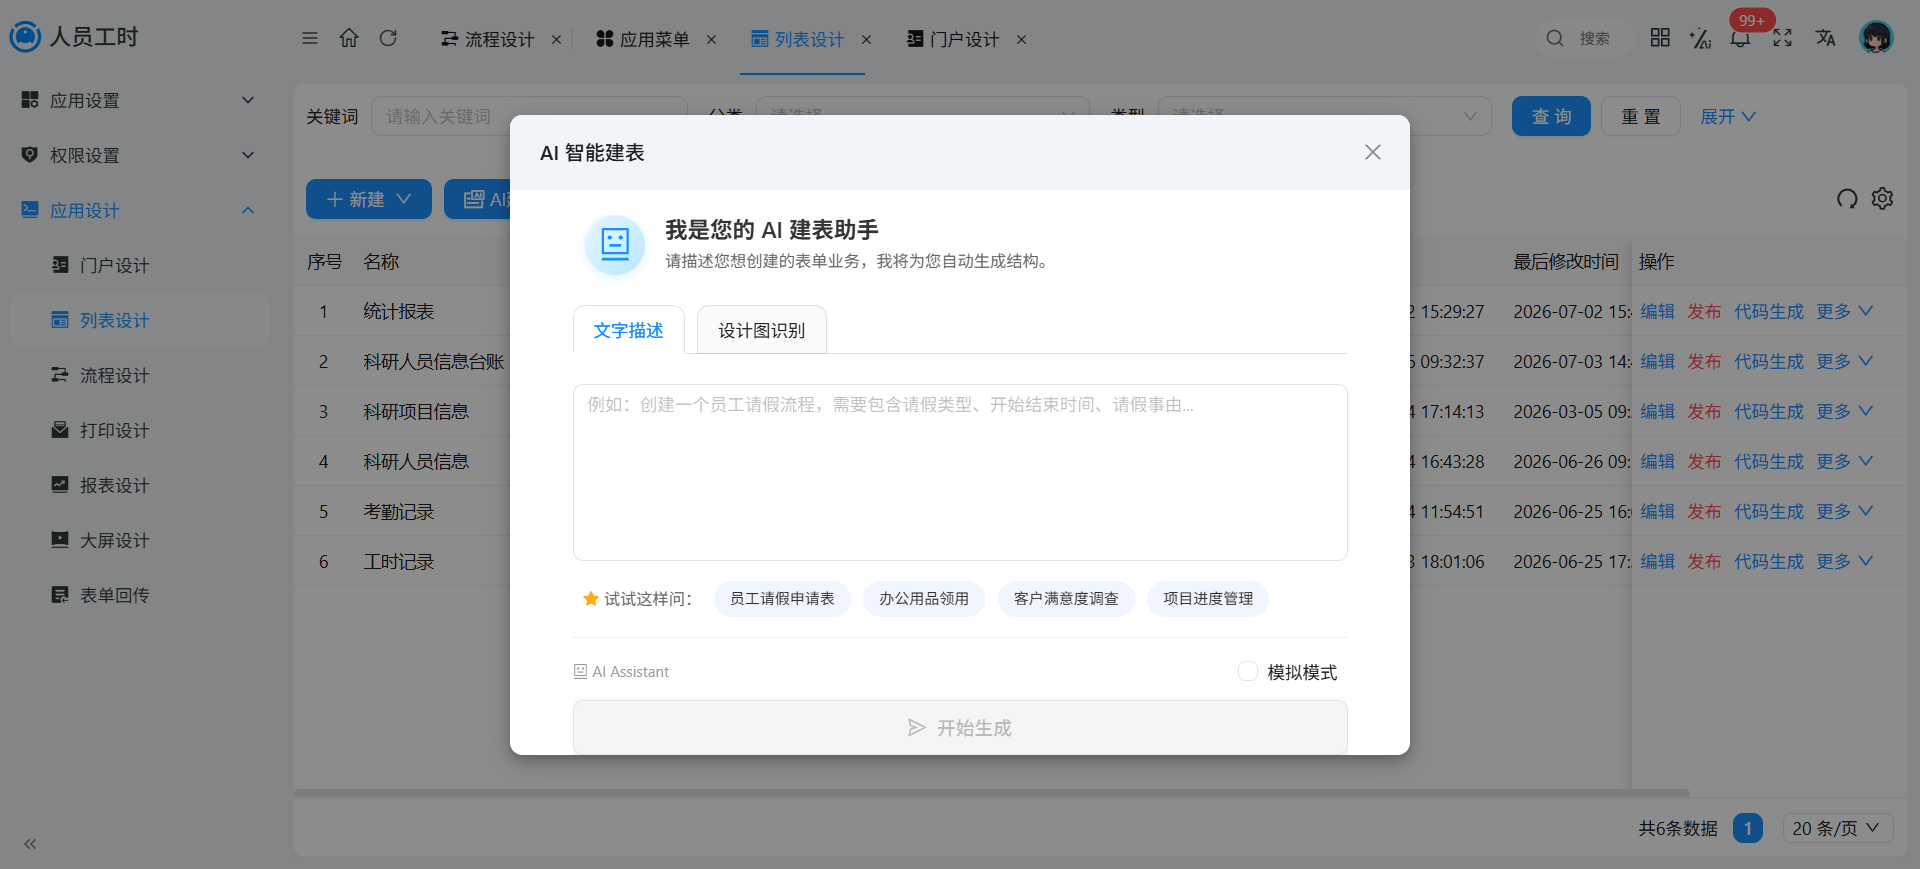Click the description text area in dialog
Viewport: 1920px width, 869px height.
point(960,472)
